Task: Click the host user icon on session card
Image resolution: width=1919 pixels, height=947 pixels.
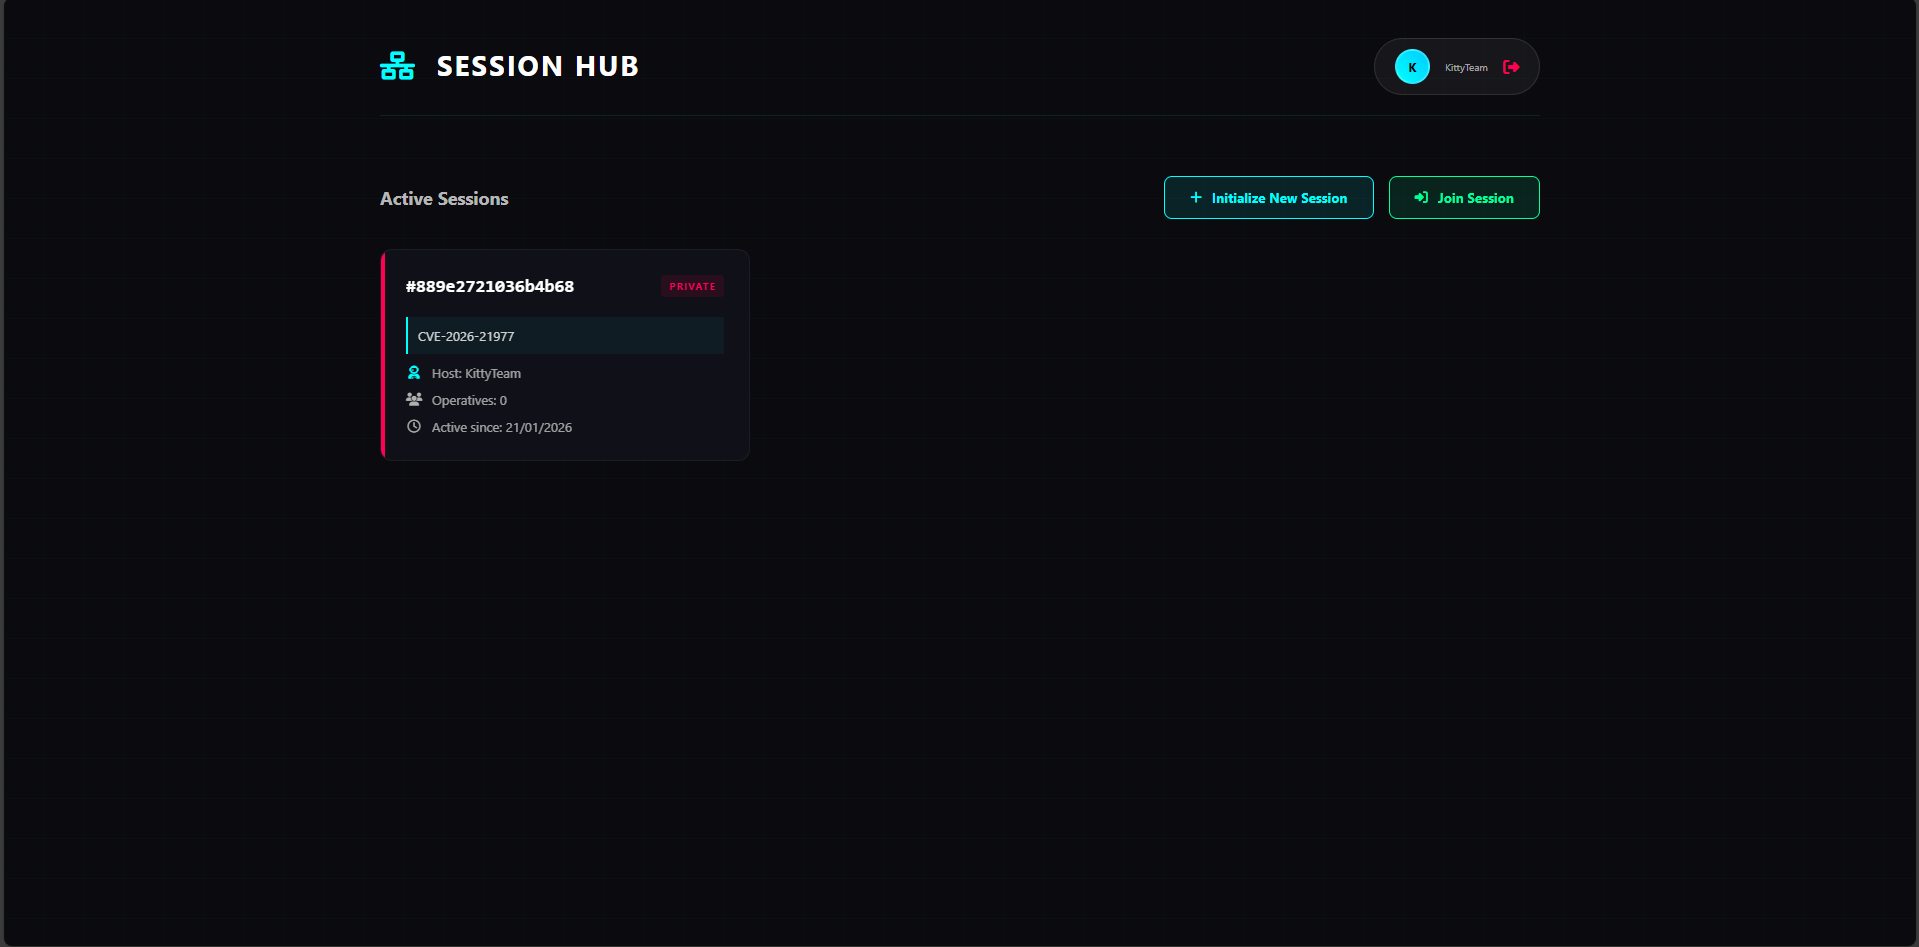Action: (414, 373)
